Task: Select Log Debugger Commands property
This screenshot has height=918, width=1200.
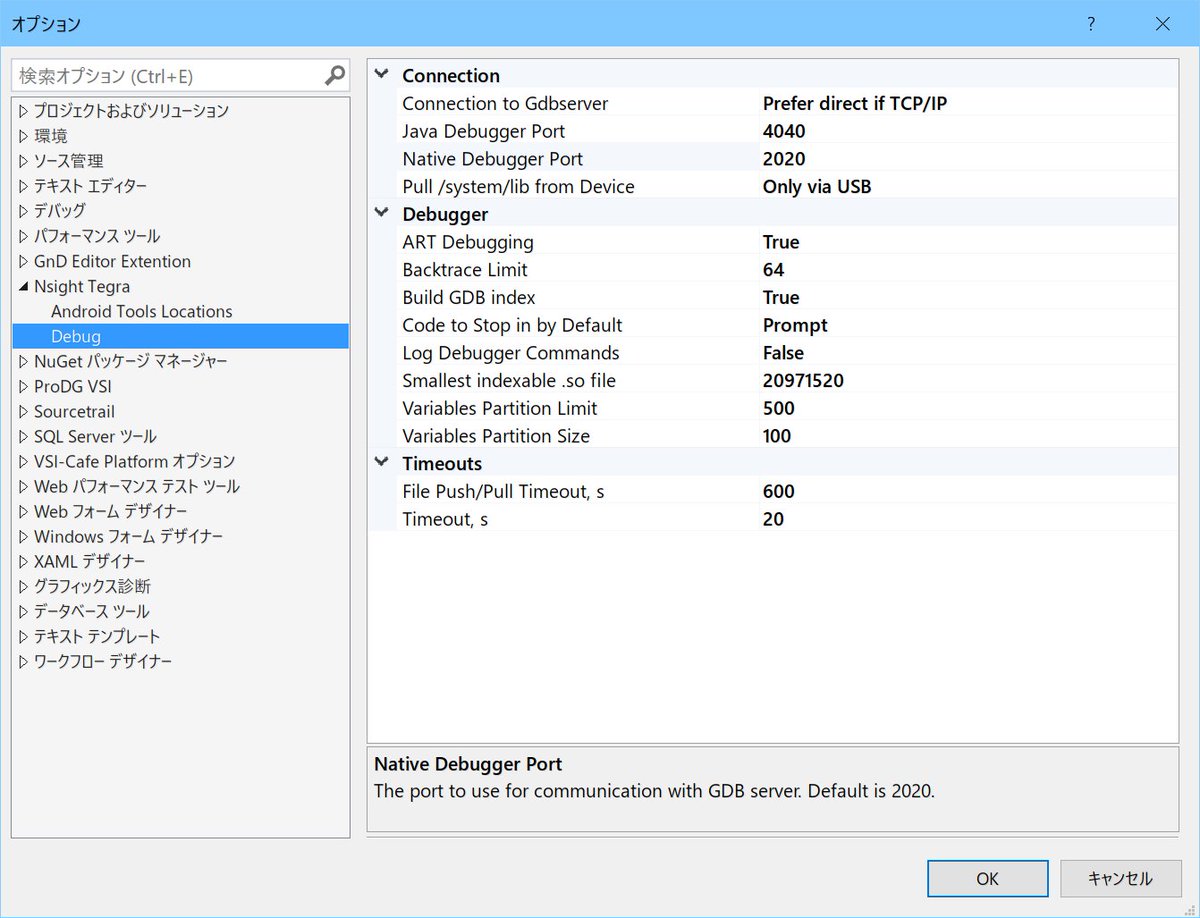Action: click(x=511, y=353)
